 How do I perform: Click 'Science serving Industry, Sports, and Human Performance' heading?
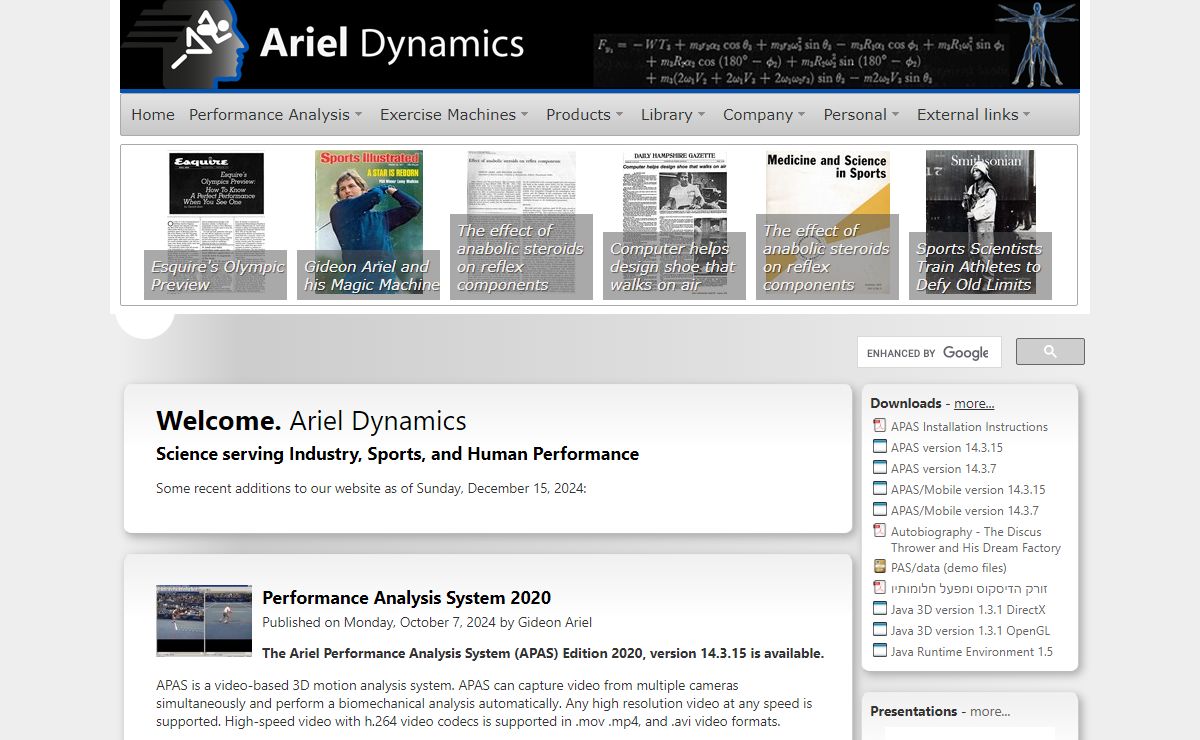point(397,454)
